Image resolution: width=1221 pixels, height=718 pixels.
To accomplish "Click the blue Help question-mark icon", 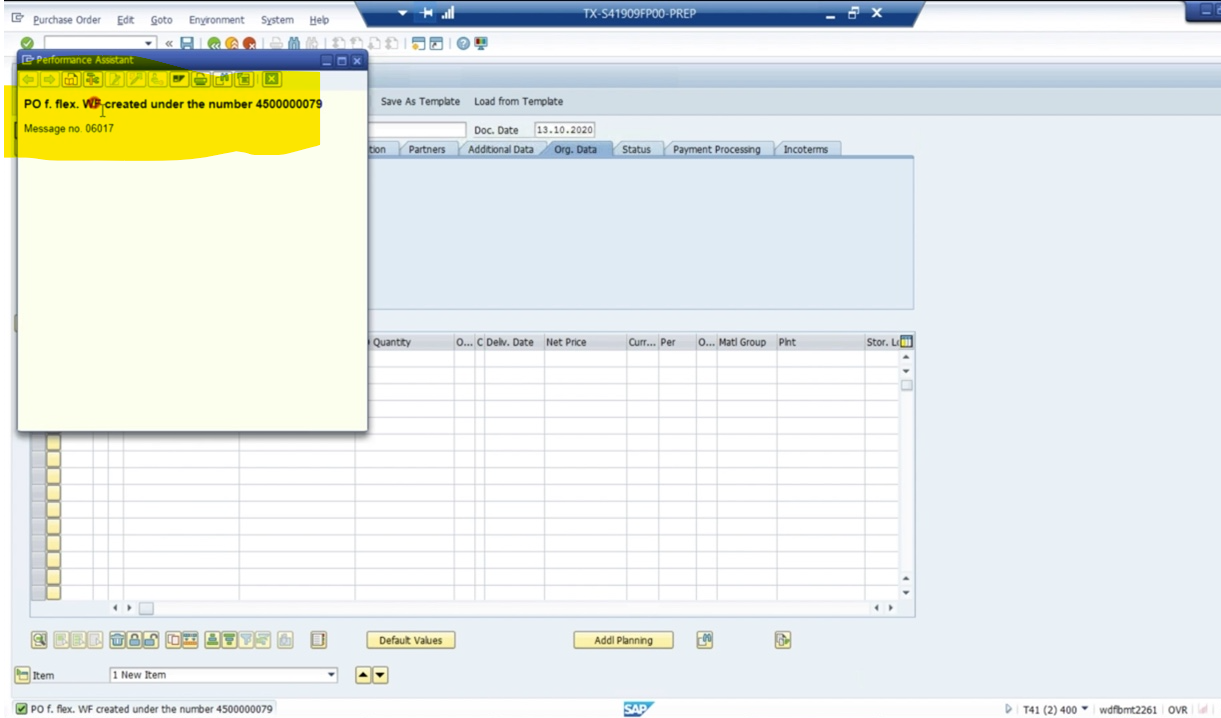I will coord(463,43).
